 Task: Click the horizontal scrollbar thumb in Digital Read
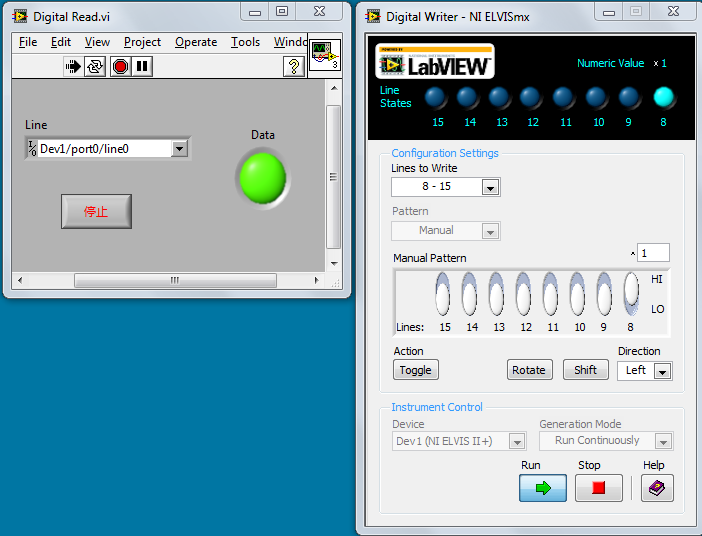175,280
